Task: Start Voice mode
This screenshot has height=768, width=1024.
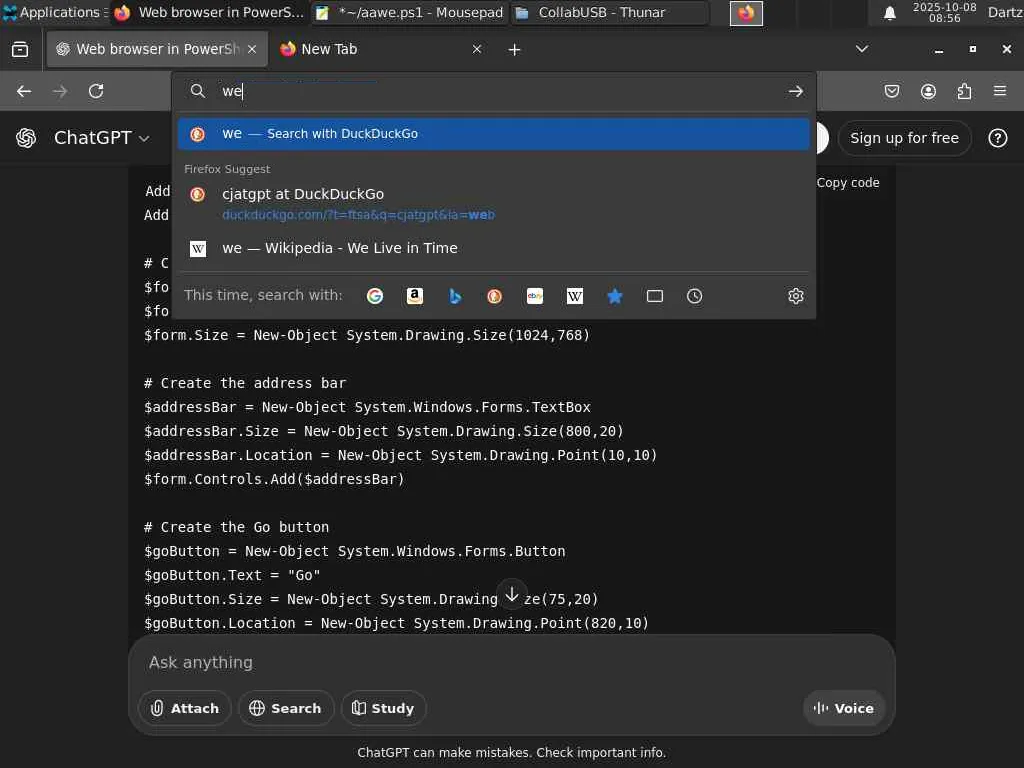Action: pyautogui.click(x=844, y=708)
